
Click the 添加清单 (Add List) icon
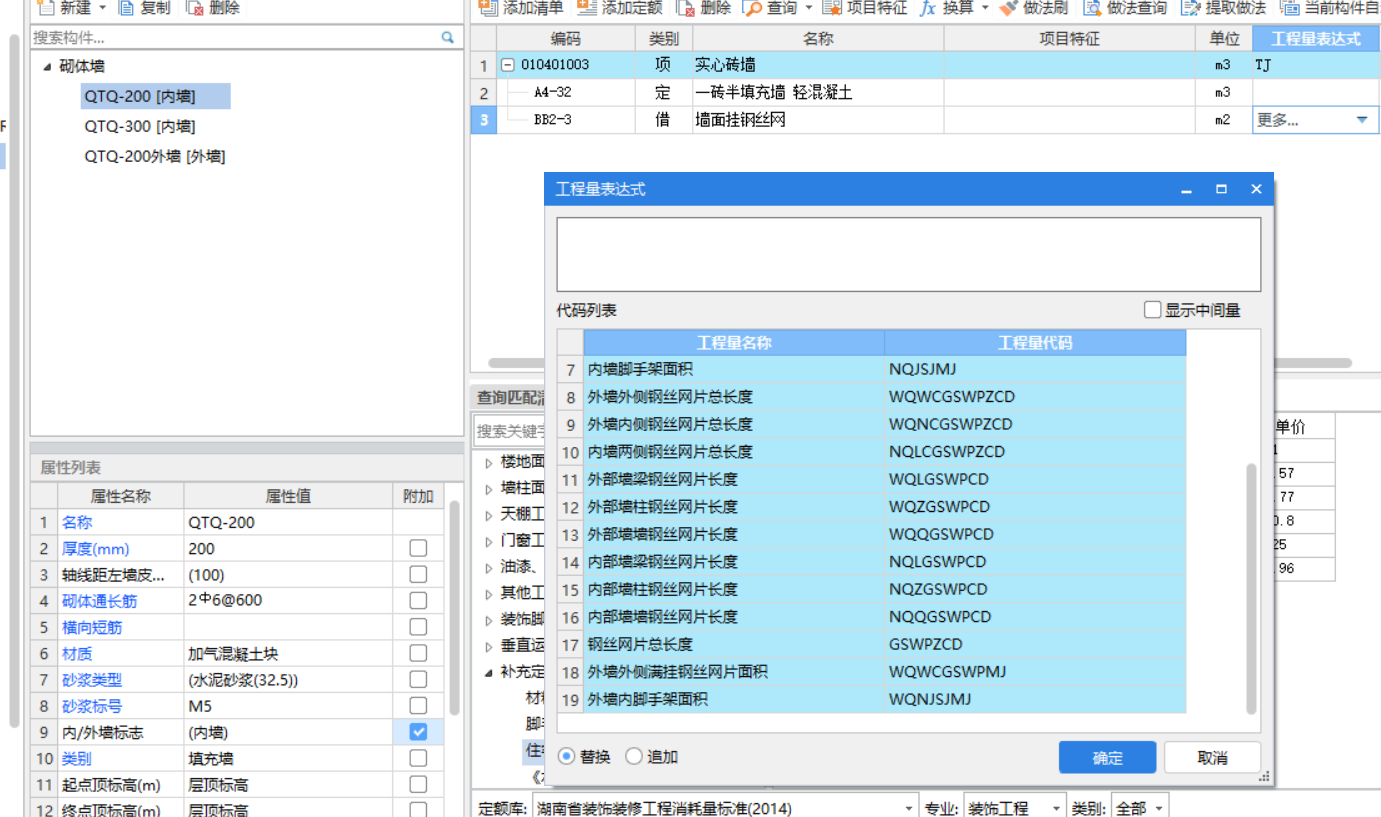tap(488, 8)
